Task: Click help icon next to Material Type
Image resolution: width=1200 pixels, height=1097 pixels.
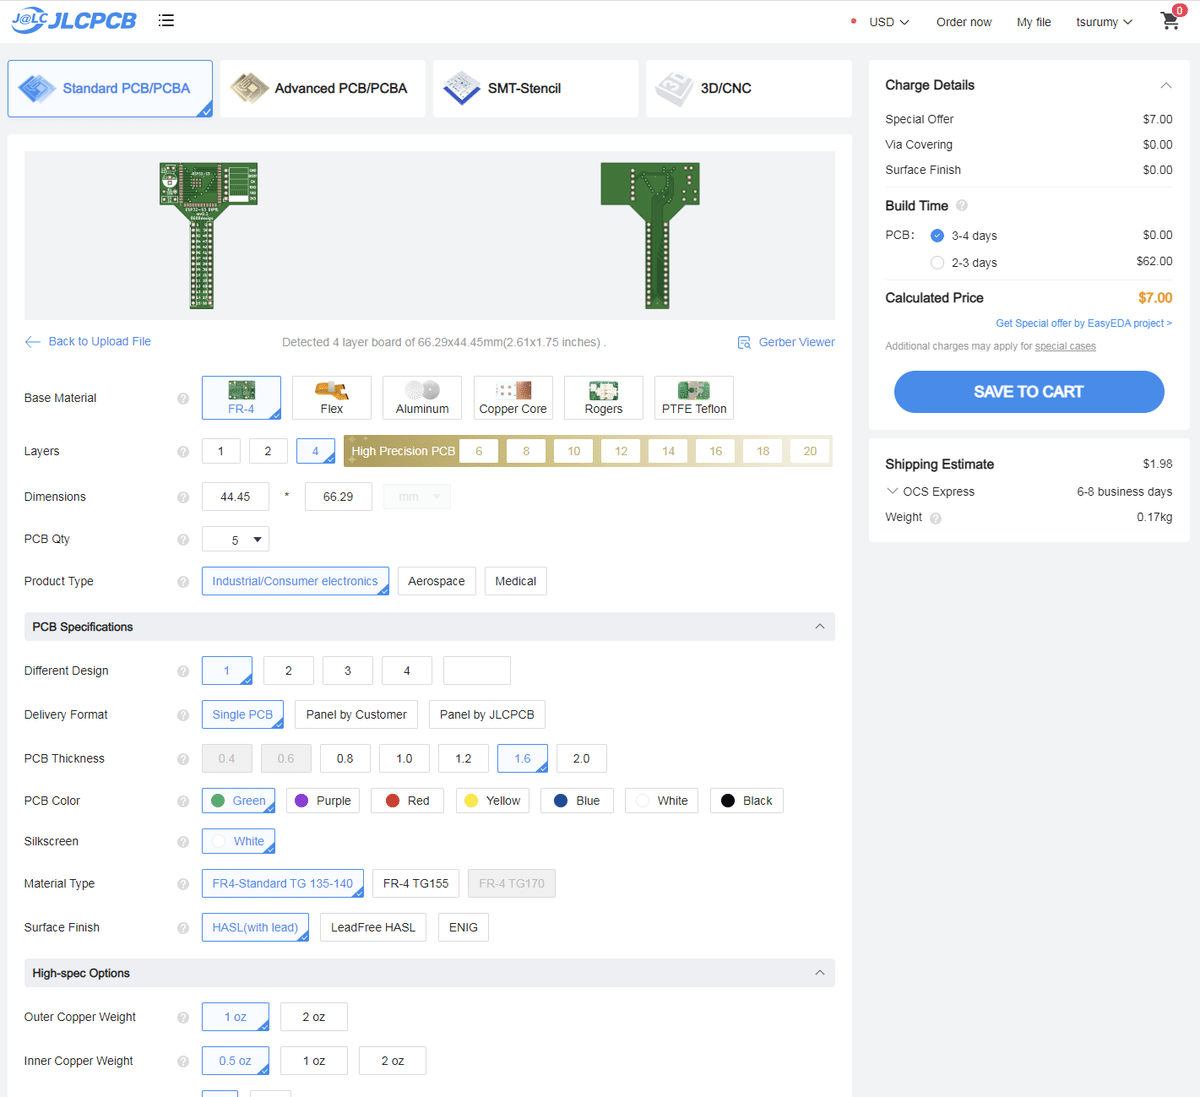Action: (x=183, y=884)
